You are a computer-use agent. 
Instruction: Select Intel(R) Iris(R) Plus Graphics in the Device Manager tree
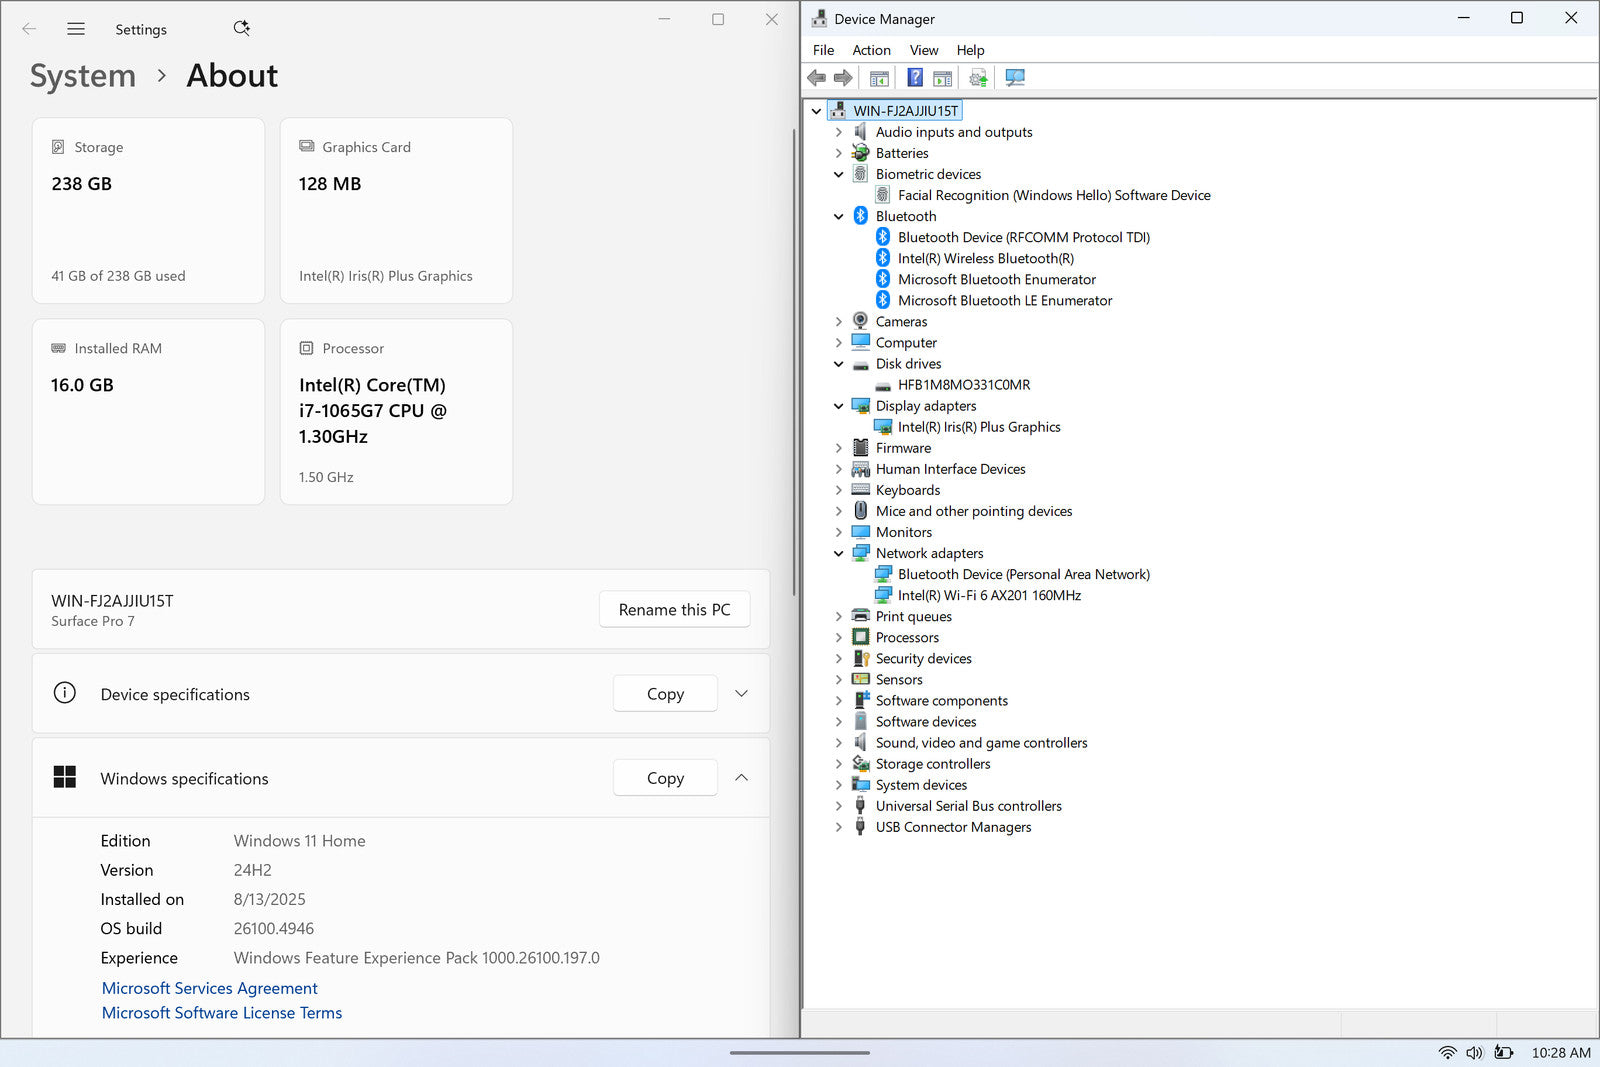click(979, 427)
